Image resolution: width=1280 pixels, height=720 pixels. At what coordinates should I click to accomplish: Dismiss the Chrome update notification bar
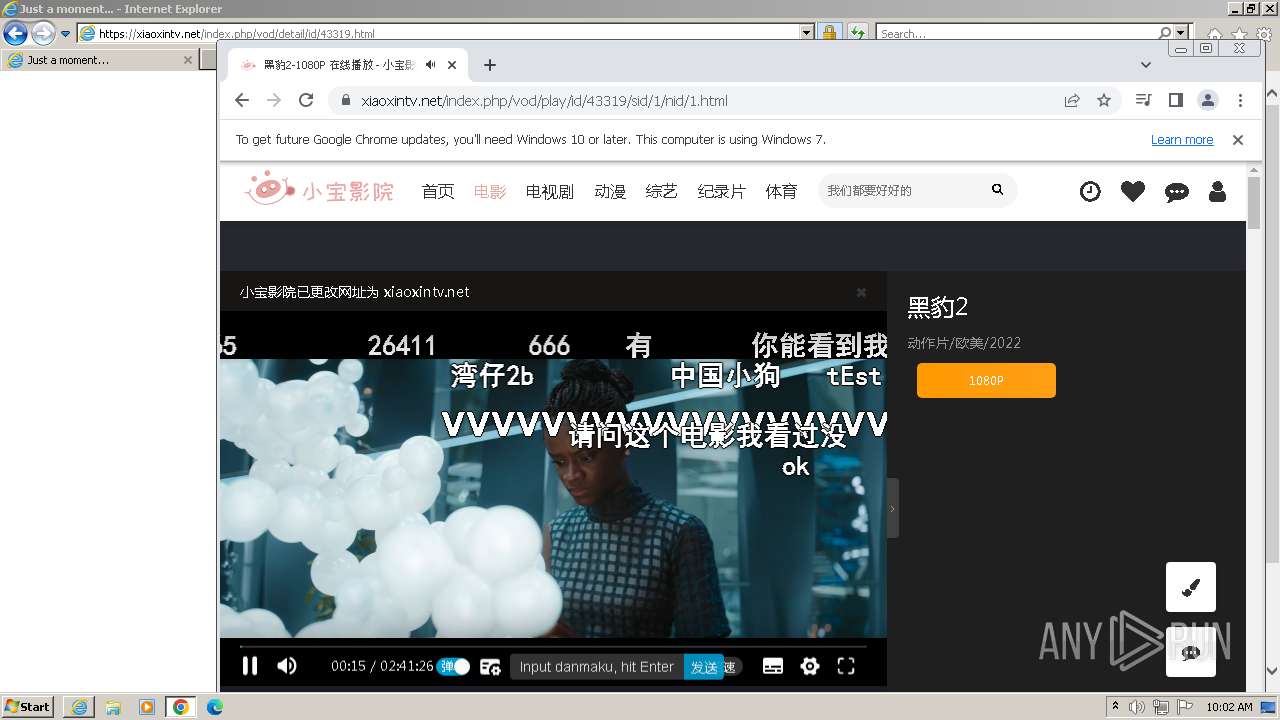click(1238, 140)
